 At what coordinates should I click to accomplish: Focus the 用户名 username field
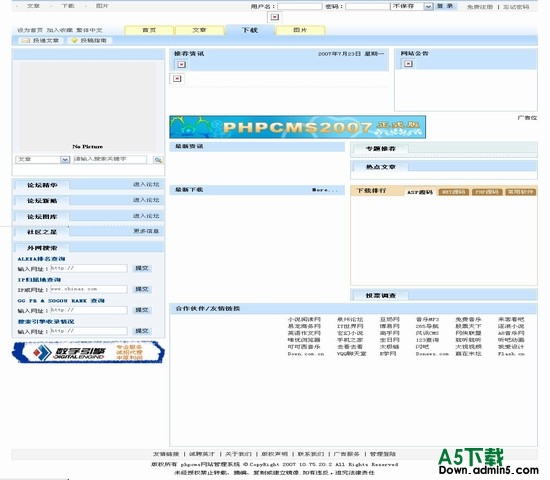300,6
